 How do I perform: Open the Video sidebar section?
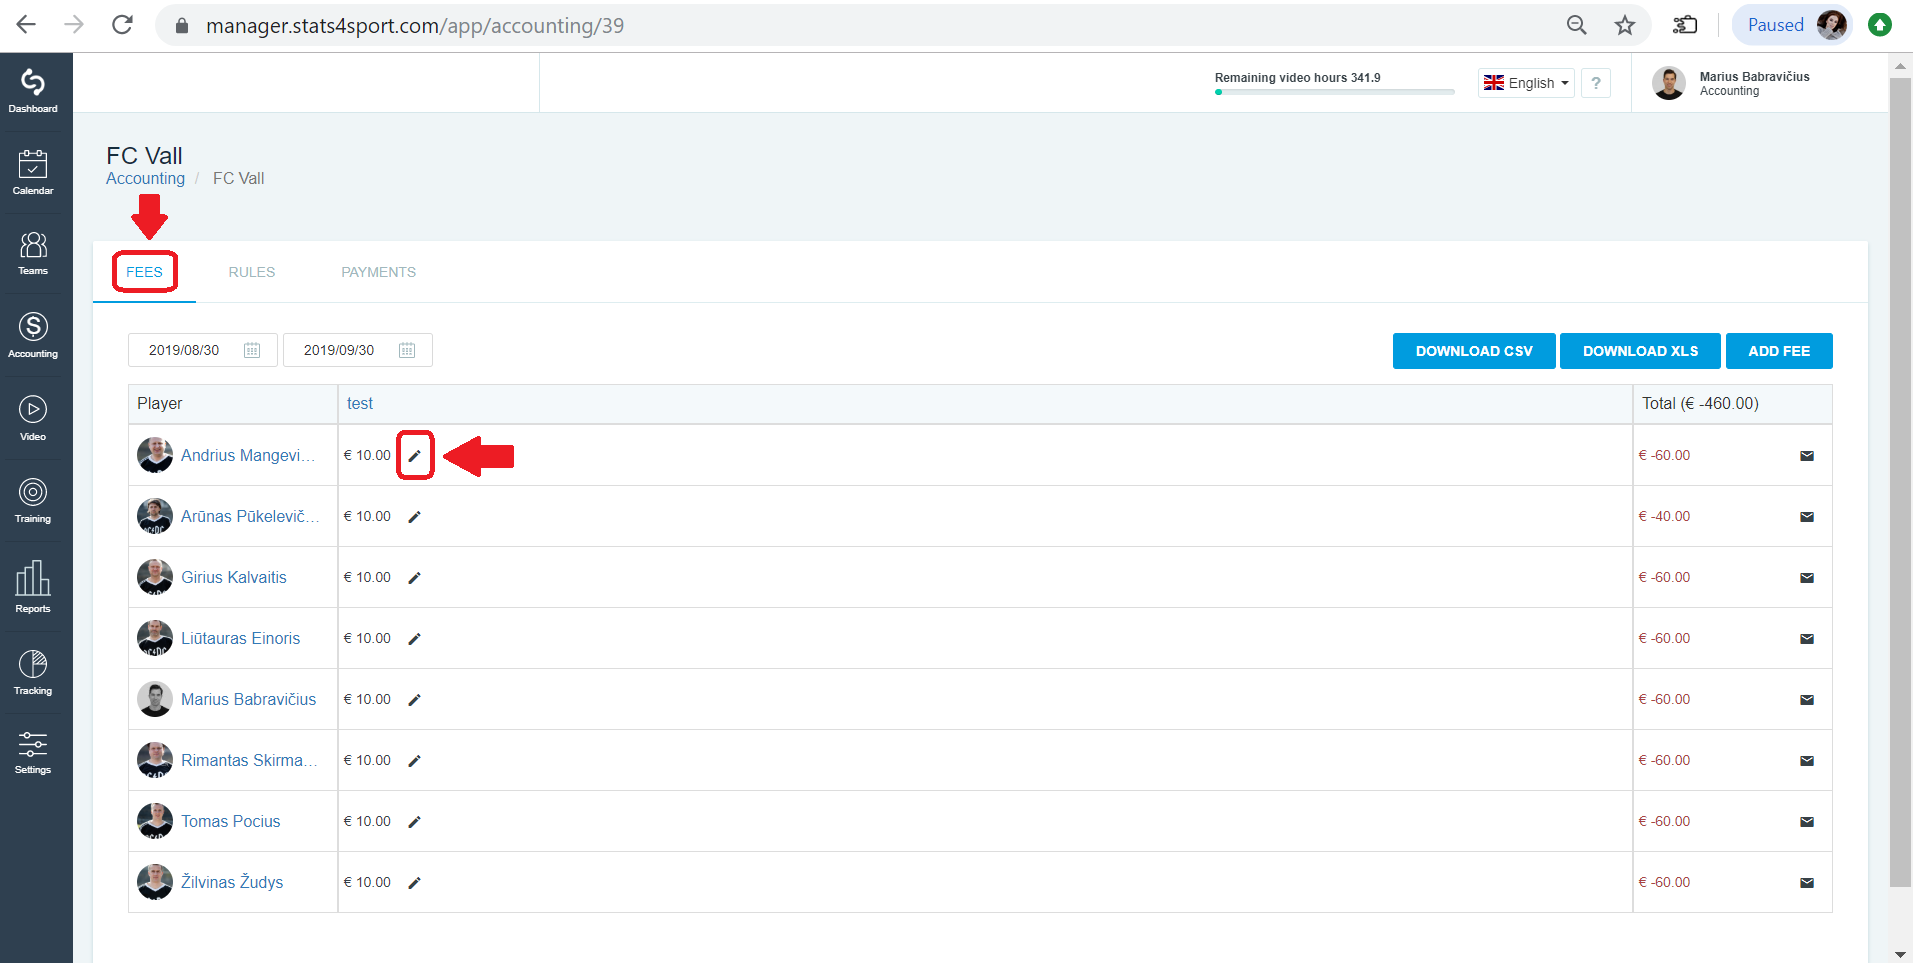pyautogui.click(x=33, y=418)
